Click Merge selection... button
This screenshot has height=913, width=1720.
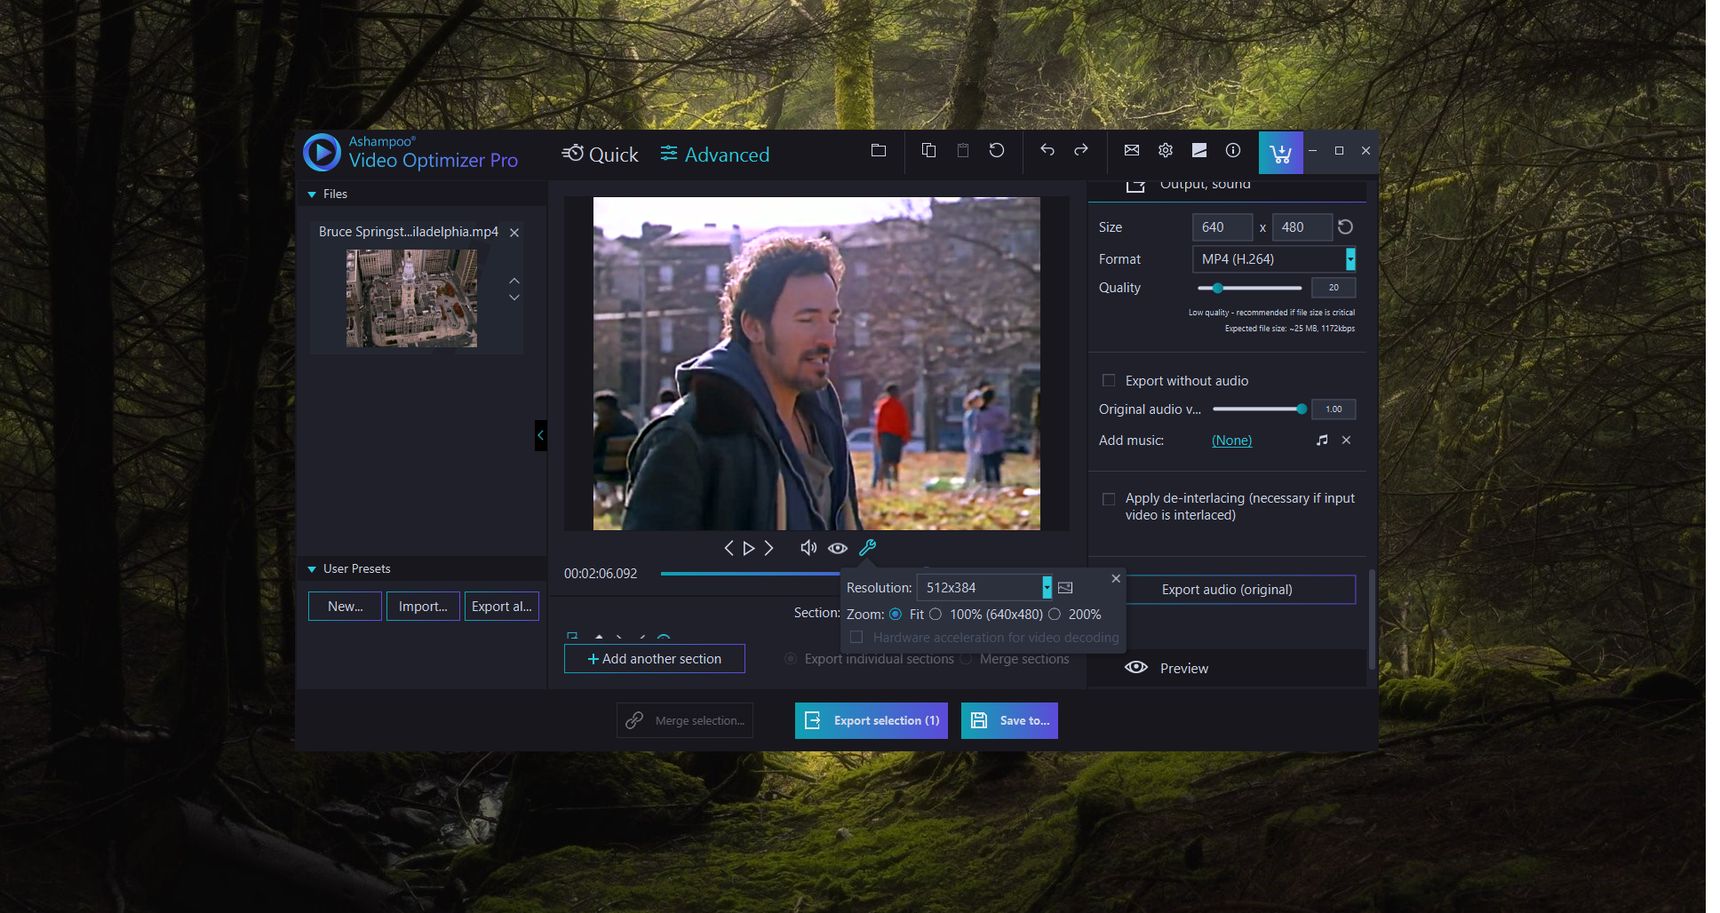point(685,720)
